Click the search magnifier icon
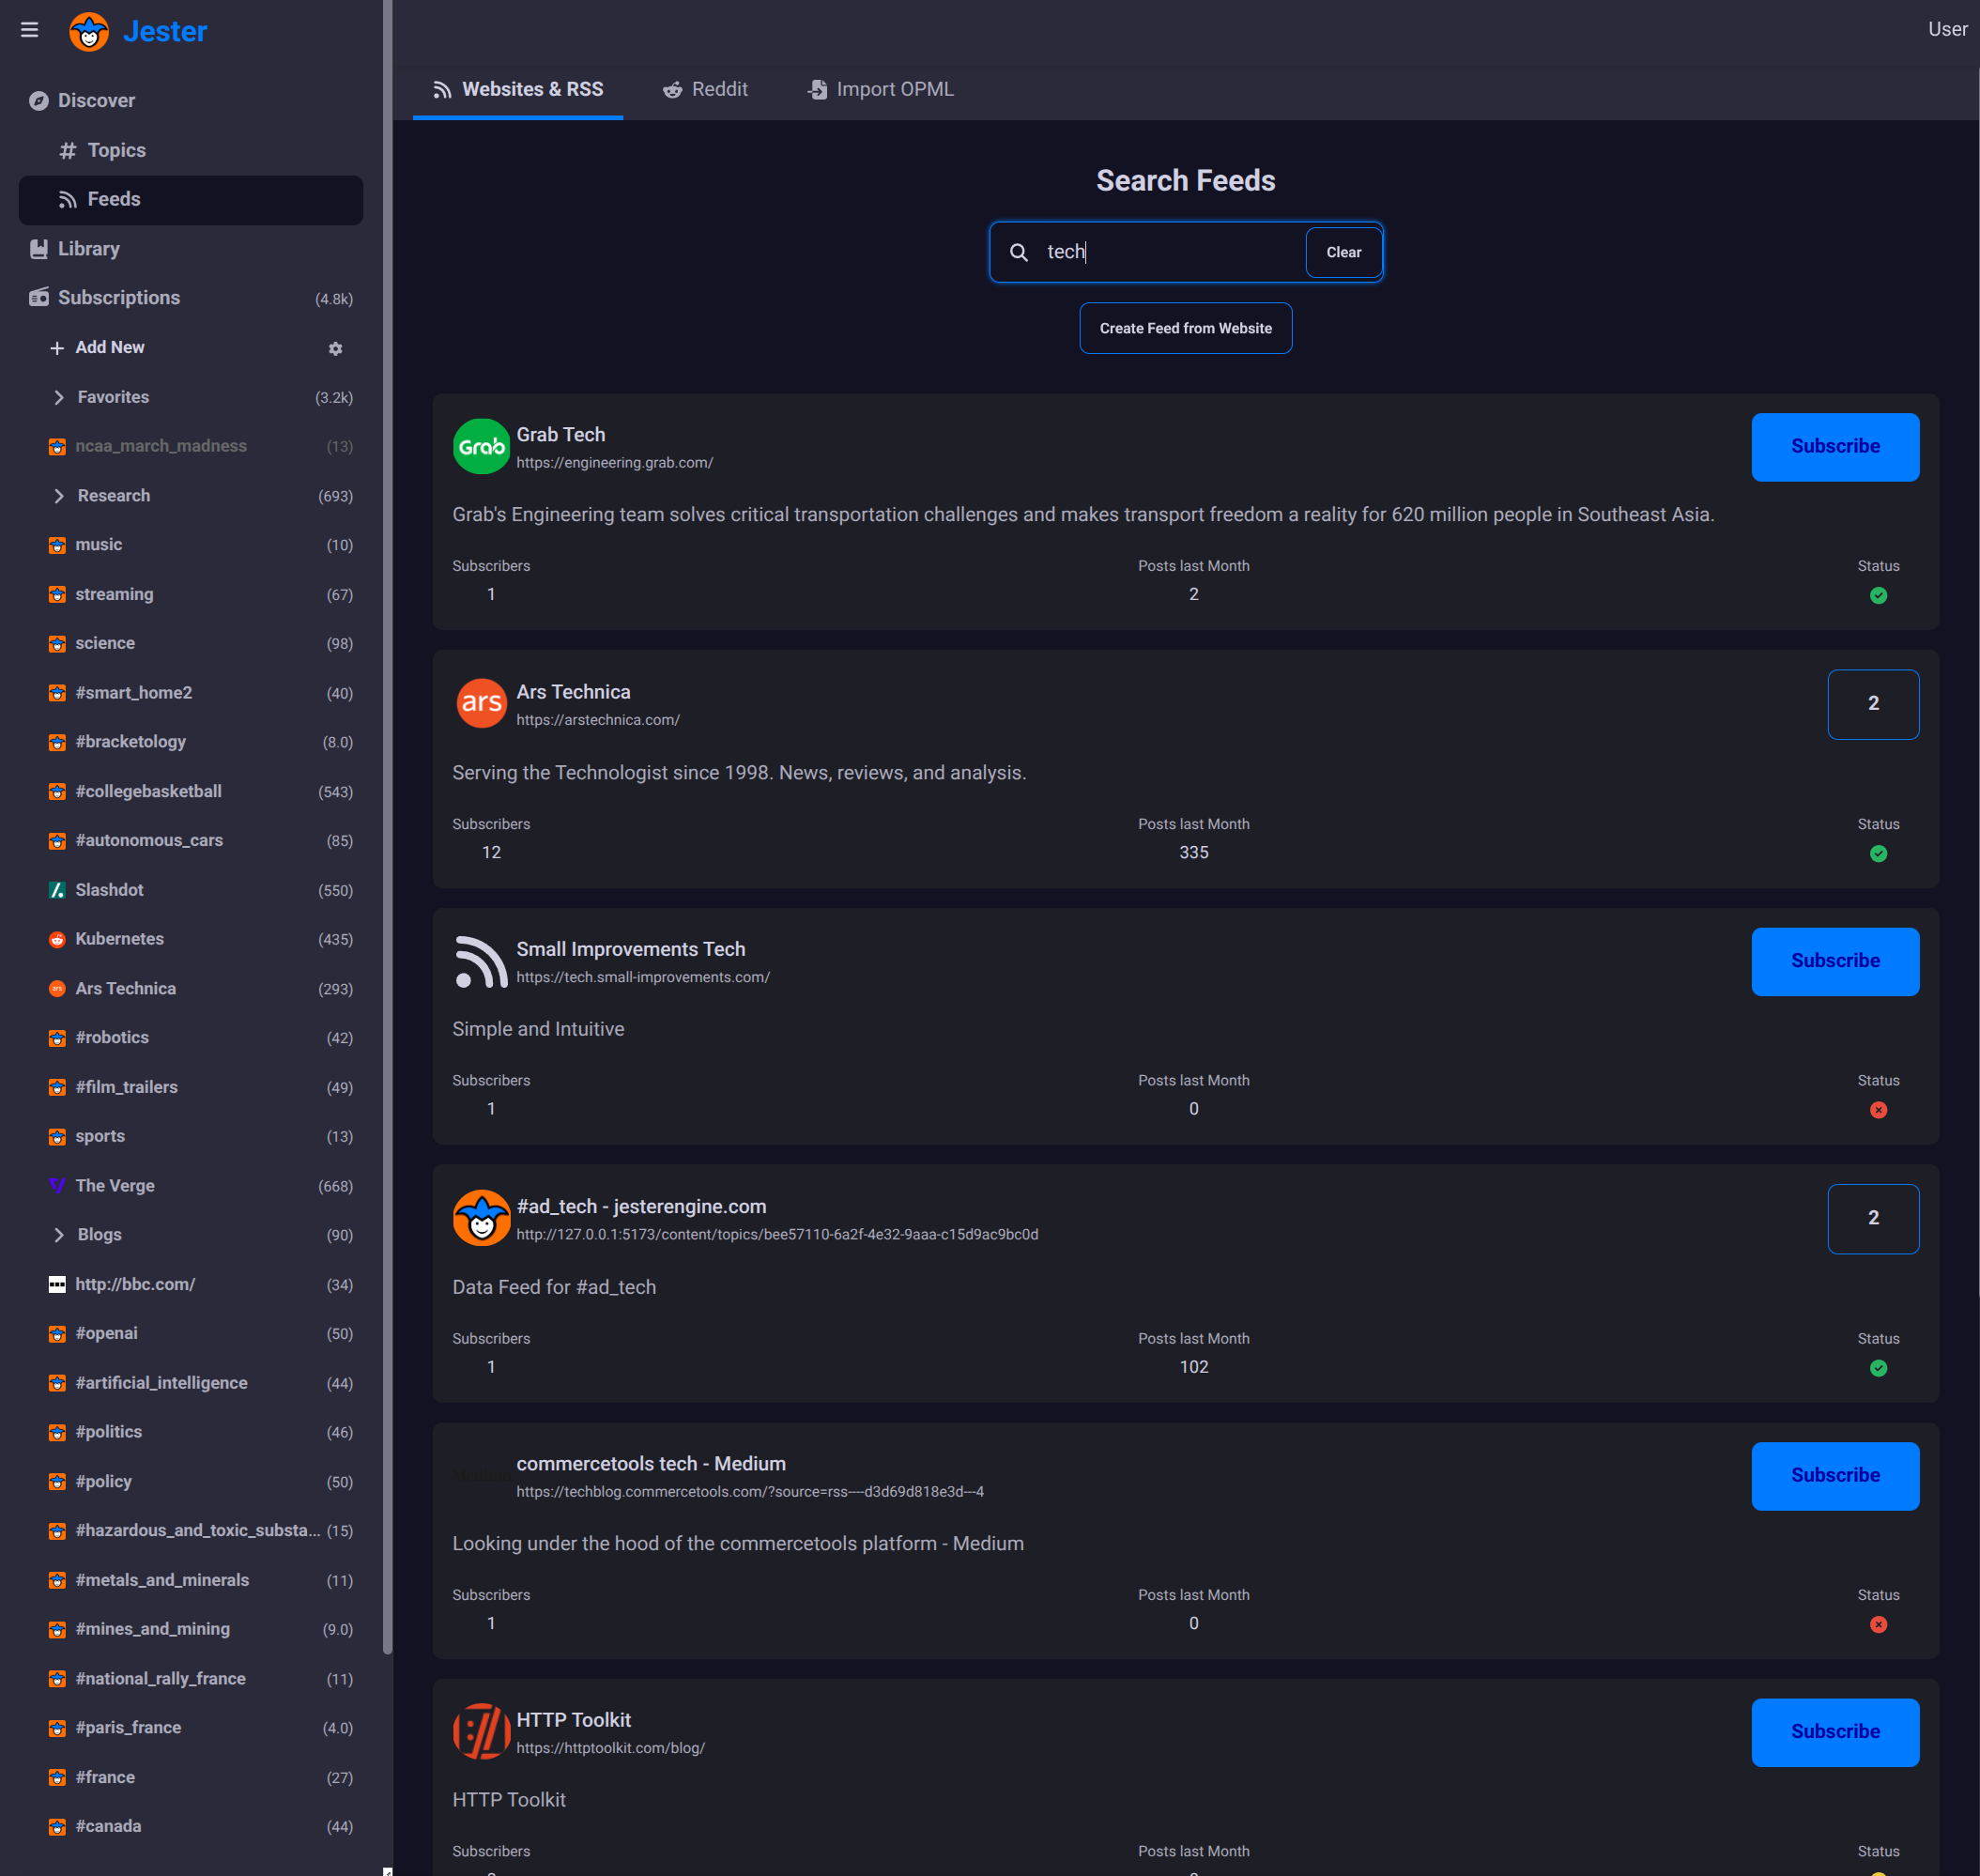 (x=1019, y=253)
